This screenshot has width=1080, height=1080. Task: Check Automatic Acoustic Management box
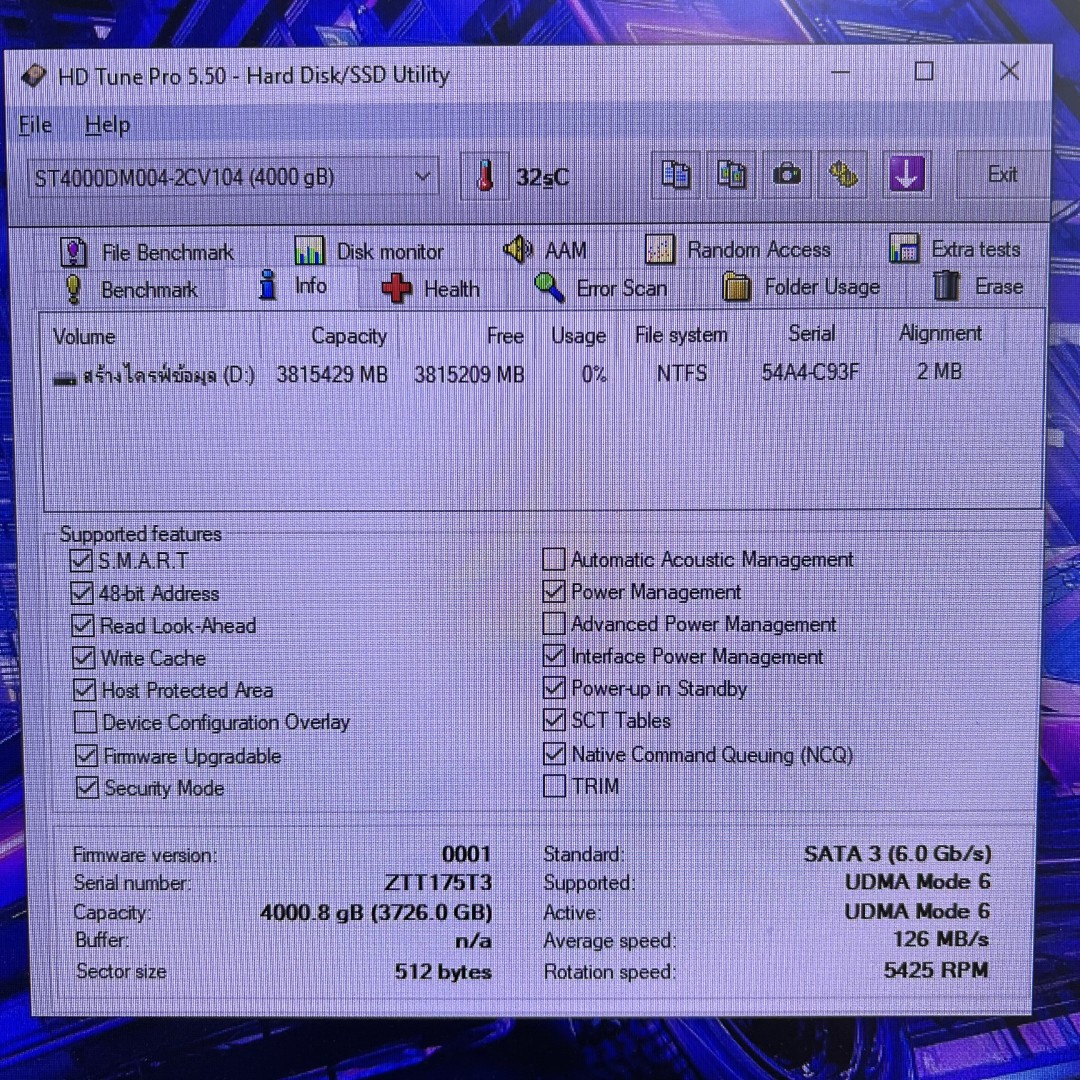554,559
